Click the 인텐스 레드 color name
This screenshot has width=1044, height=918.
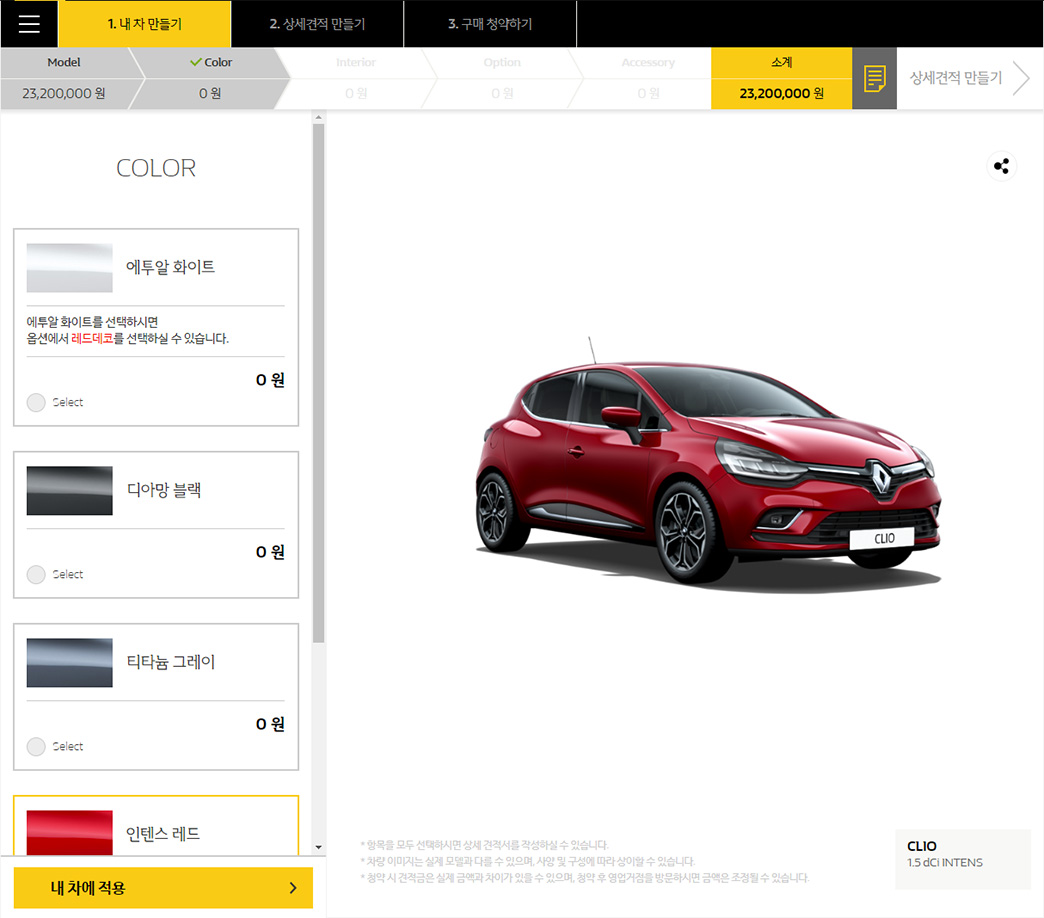click(163, 833)
